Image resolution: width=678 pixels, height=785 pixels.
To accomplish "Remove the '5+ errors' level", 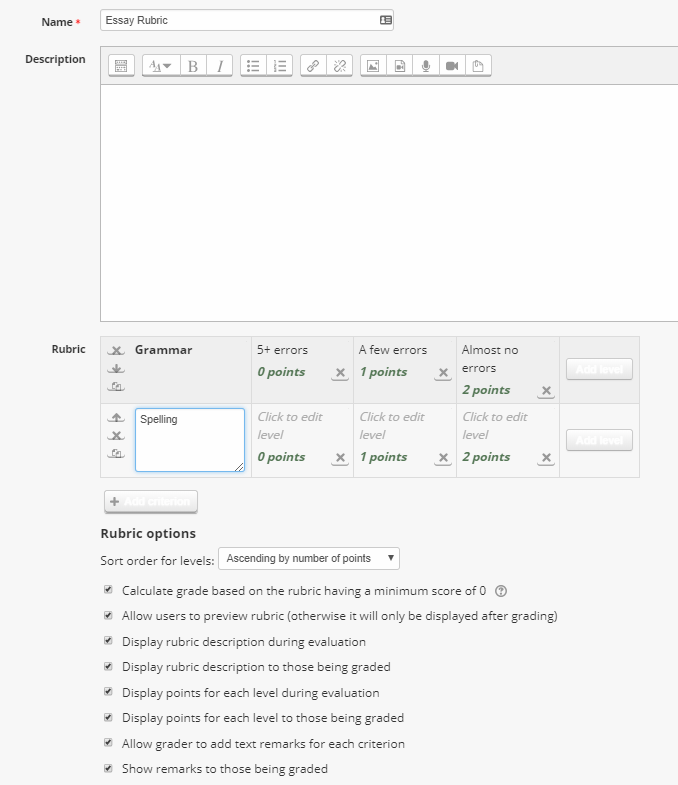I will pyautogui.click(x=340, y=373).
